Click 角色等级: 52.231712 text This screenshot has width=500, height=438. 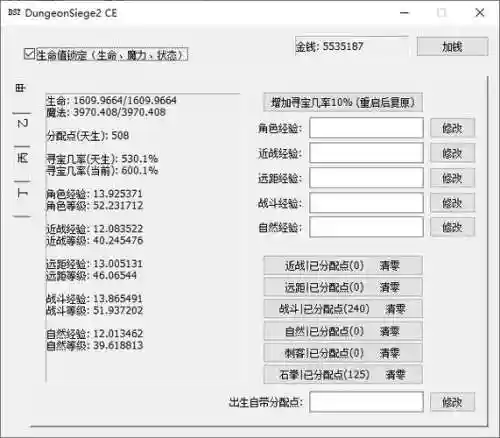95,206
